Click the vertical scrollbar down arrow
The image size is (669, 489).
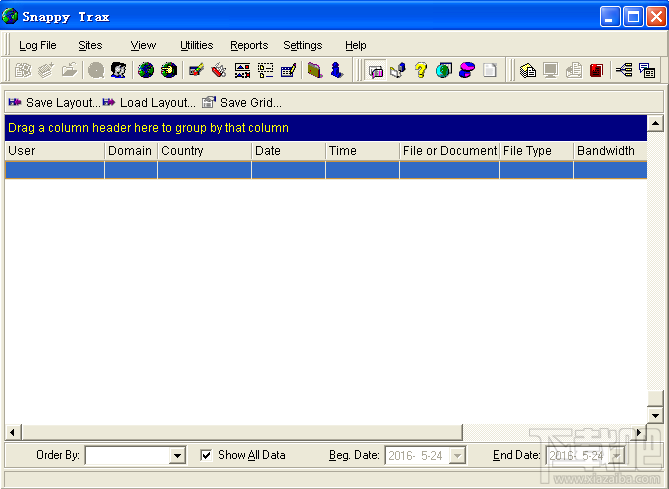click(655, 415)
